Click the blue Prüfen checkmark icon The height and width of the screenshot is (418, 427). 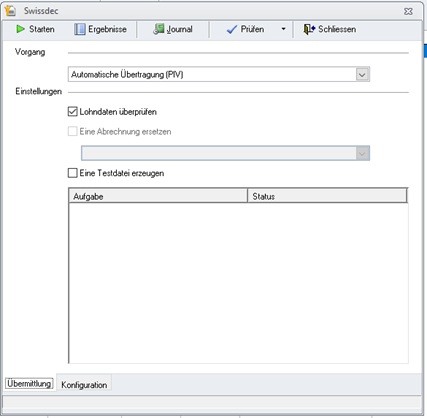[x=232, y=30]
